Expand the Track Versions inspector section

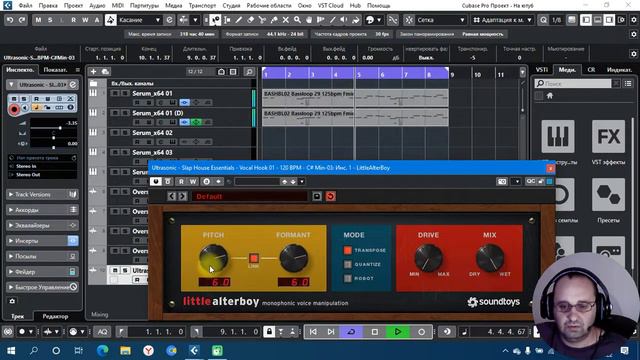[42, 194]
